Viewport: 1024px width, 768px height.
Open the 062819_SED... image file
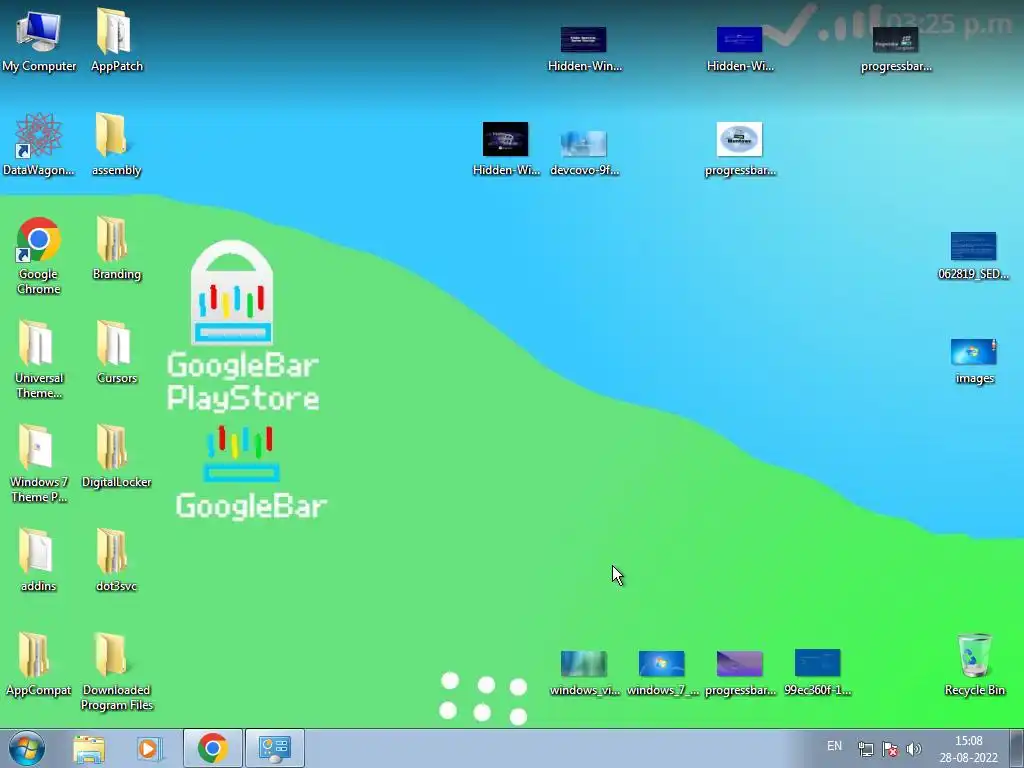973,256
